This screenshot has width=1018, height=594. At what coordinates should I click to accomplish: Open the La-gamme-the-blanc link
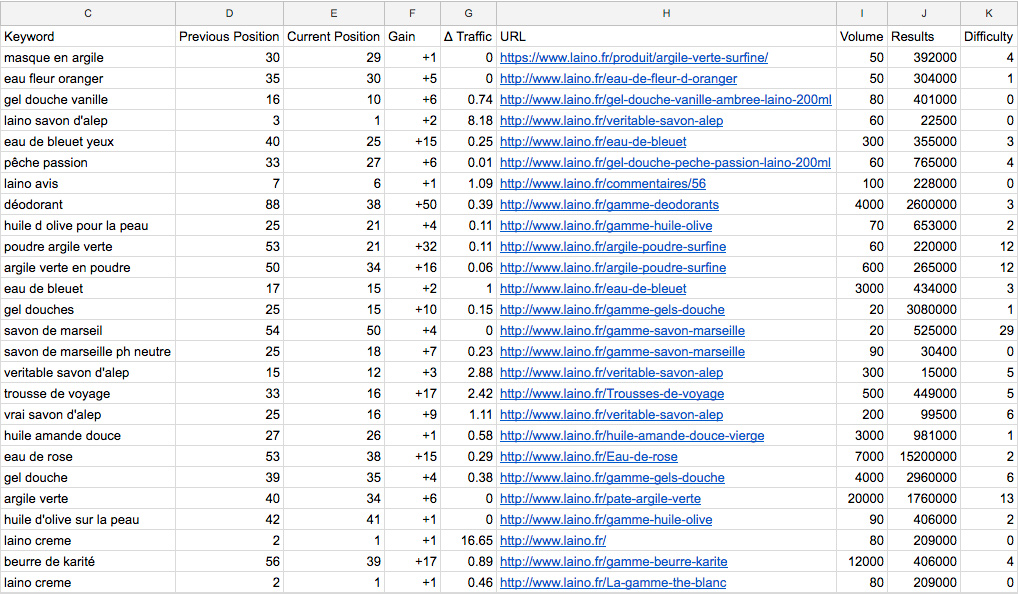pos(613,582)
